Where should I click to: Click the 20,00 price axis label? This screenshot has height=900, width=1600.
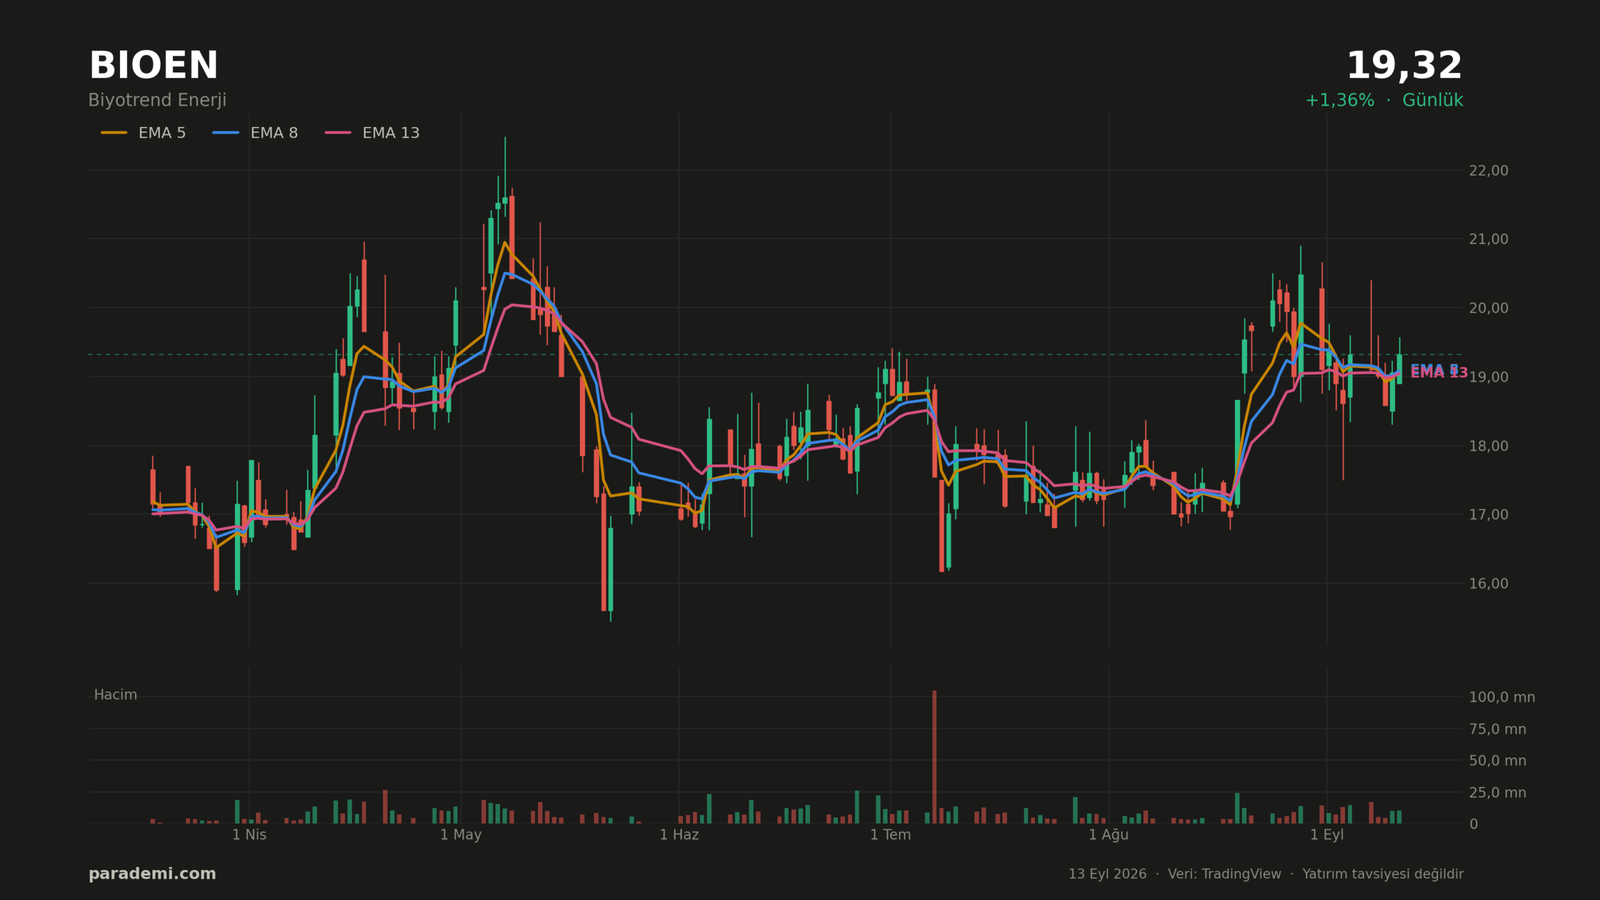(x=1488, y=308)
